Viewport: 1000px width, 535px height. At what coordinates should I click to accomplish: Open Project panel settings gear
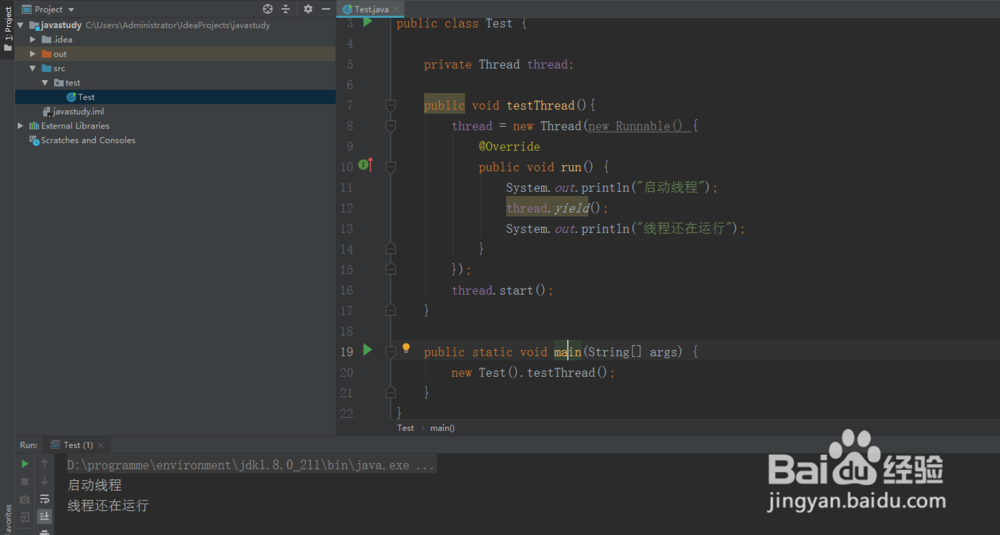[308, 9]
